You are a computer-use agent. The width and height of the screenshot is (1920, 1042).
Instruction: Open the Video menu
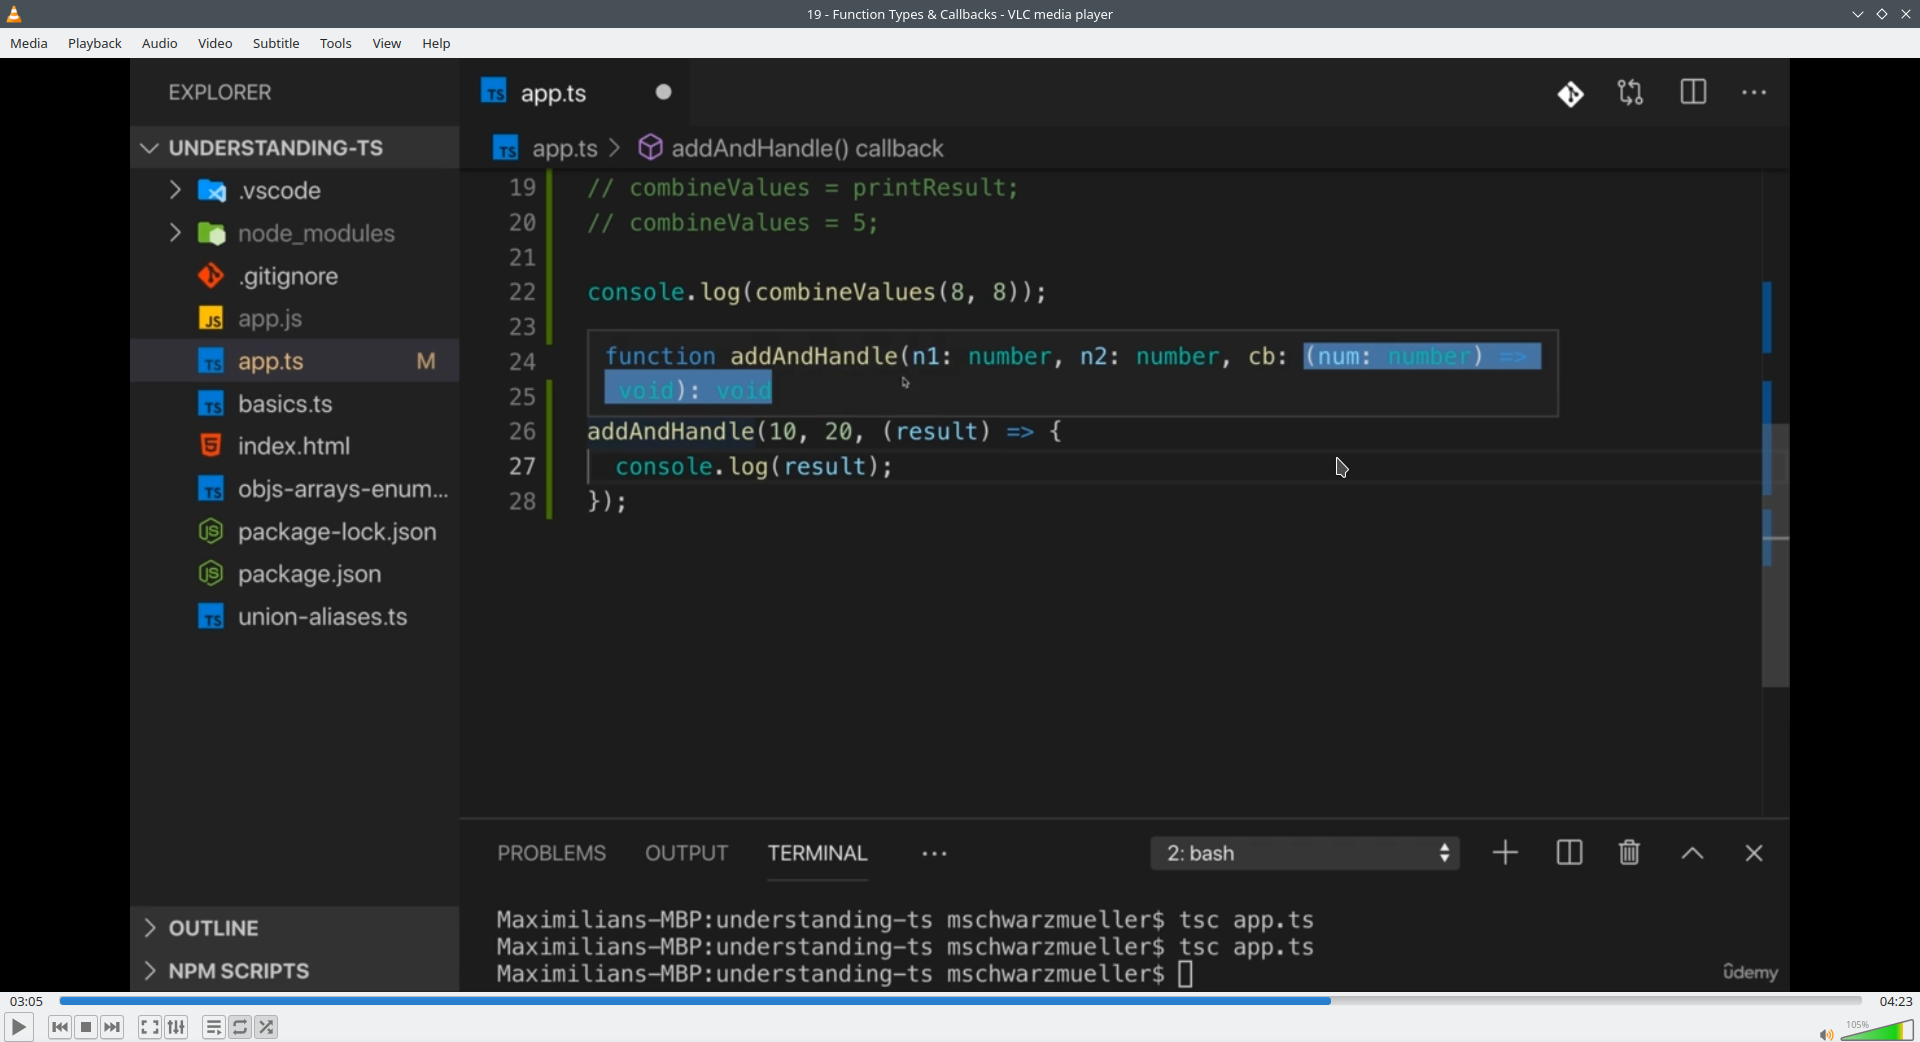[215, 44]
